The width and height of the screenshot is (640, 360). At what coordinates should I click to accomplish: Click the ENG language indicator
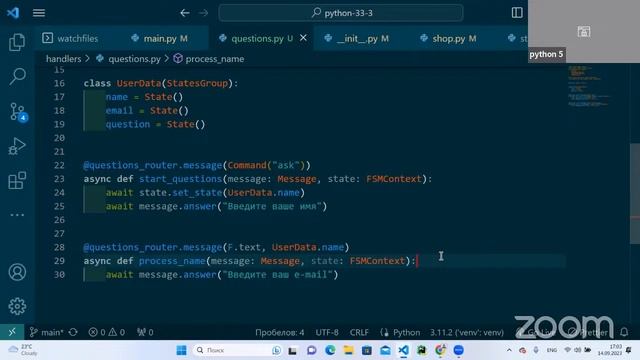coord(551,350)
